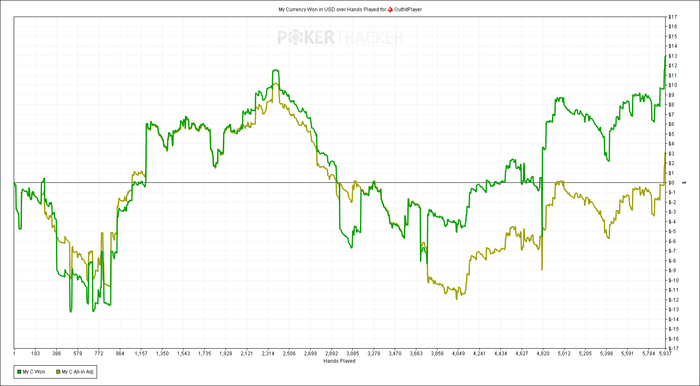Click the yellow My C All-In Adj legend swatch
This screenshot has width=700, height=386.
[x=58, y=371]
